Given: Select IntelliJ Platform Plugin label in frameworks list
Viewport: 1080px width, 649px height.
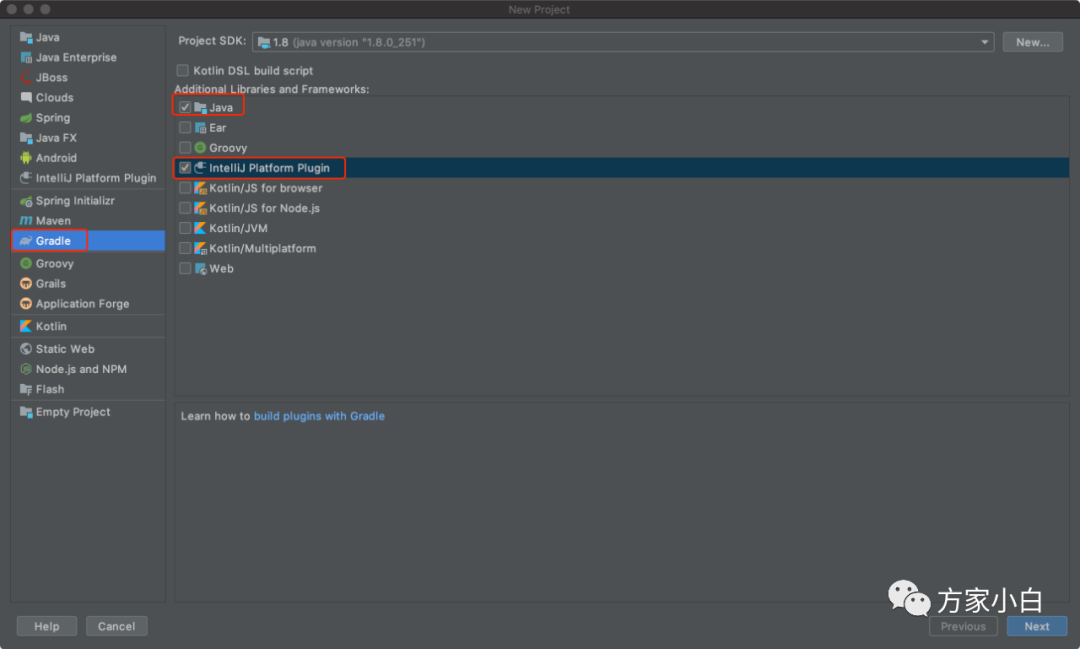Looking at the screenshot, I should (x=269, y=168).
